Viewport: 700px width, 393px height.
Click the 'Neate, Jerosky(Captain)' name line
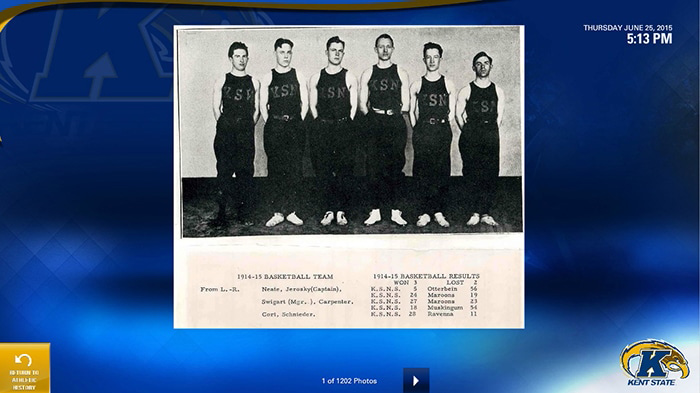click(302, 289)
